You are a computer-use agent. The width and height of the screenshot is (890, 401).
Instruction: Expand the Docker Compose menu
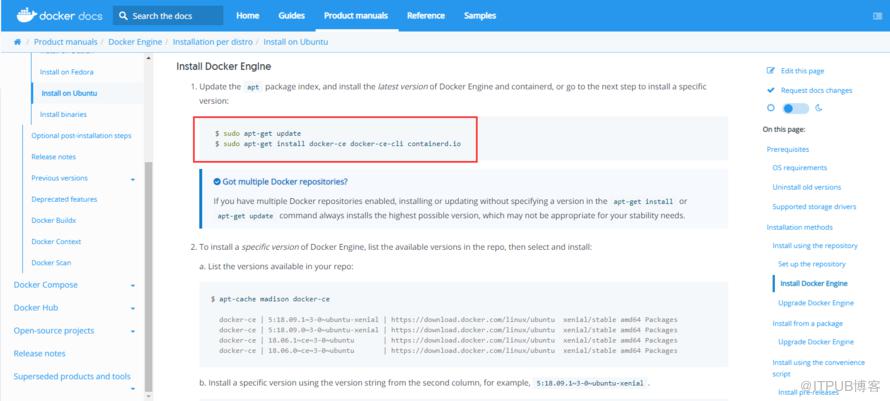pos(133,286)
